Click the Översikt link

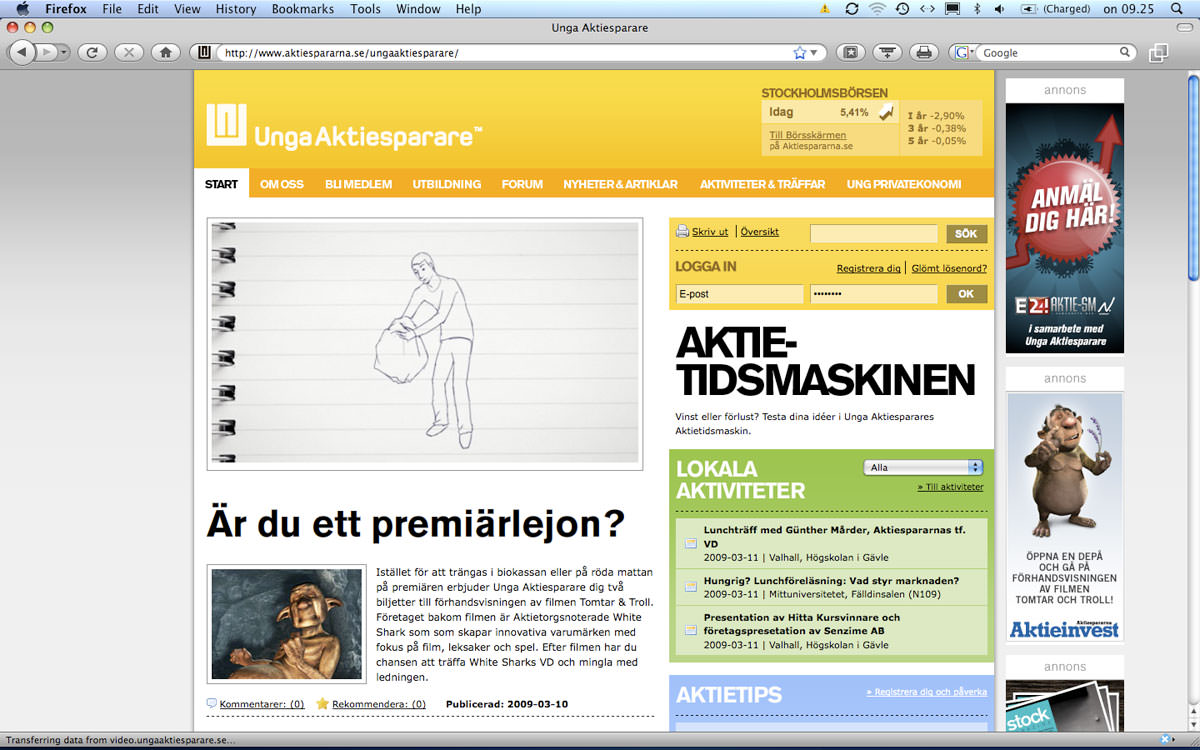point(759,232)
